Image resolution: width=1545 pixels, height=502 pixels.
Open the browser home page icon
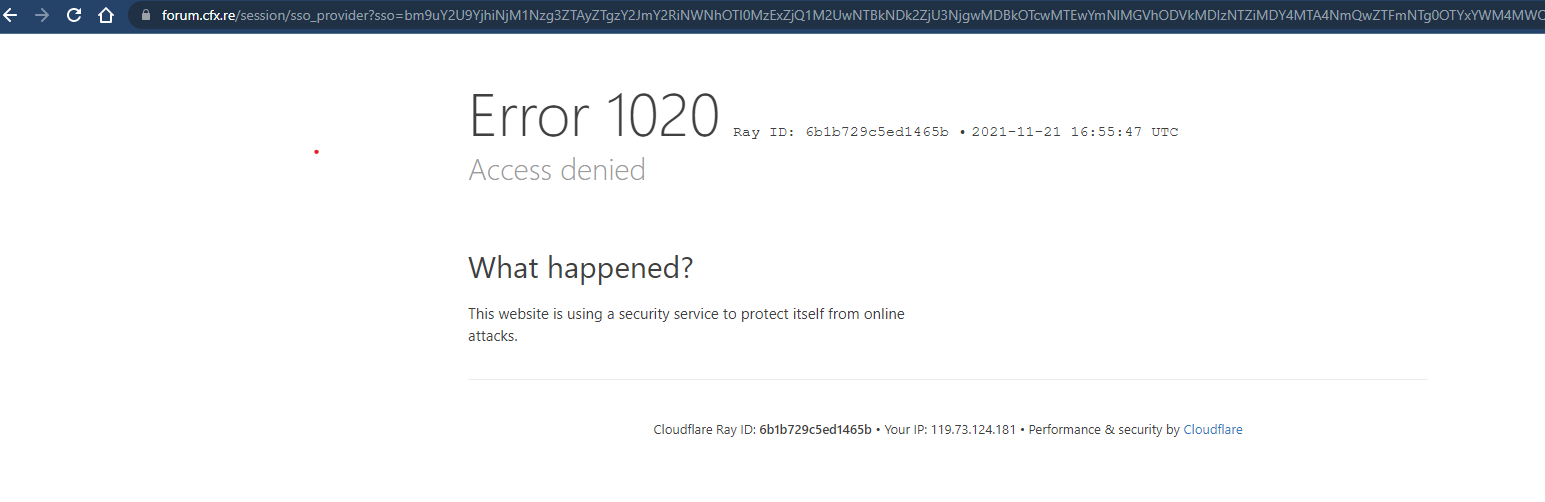[106, 15]
